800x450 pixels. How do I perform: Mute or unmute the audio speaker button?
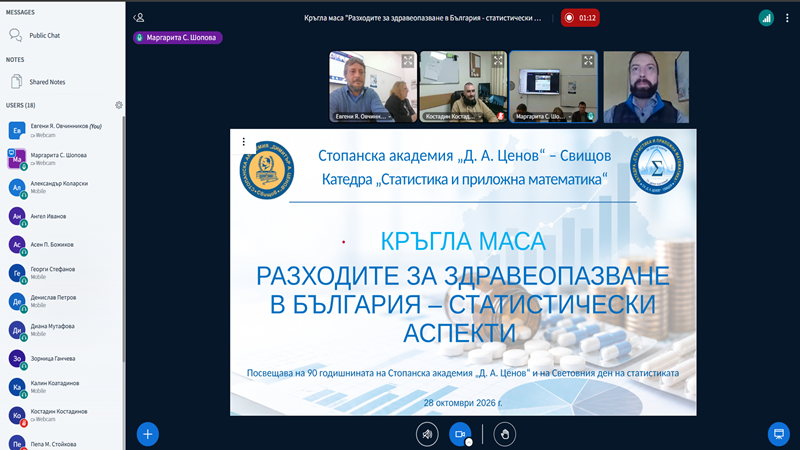[427, 434]
